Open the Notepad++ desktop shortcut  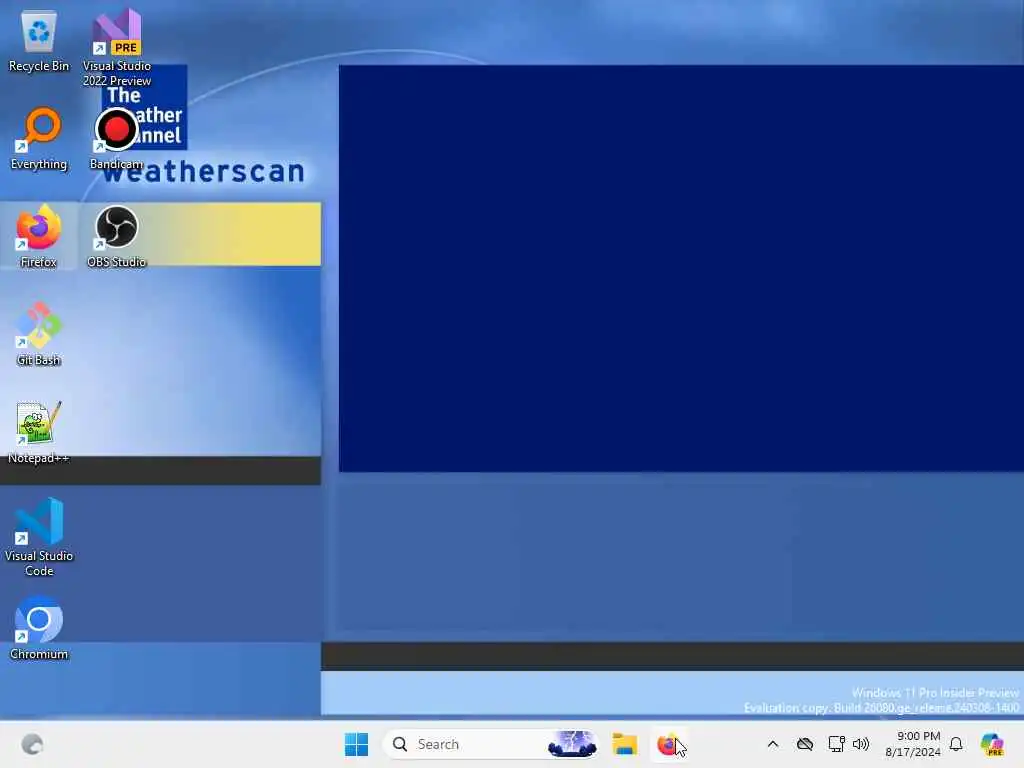point(39,432)
